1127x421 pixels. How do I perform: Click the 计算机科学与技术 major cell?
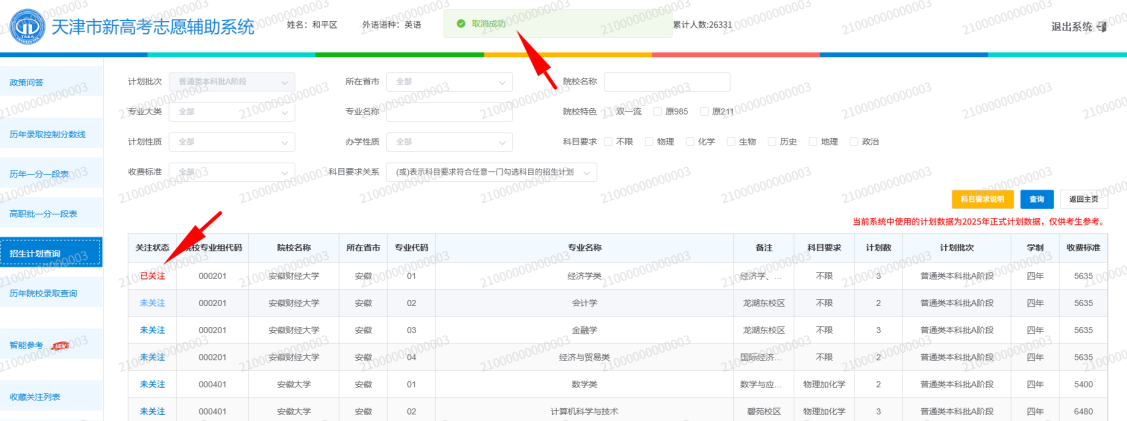pos(584,412)
